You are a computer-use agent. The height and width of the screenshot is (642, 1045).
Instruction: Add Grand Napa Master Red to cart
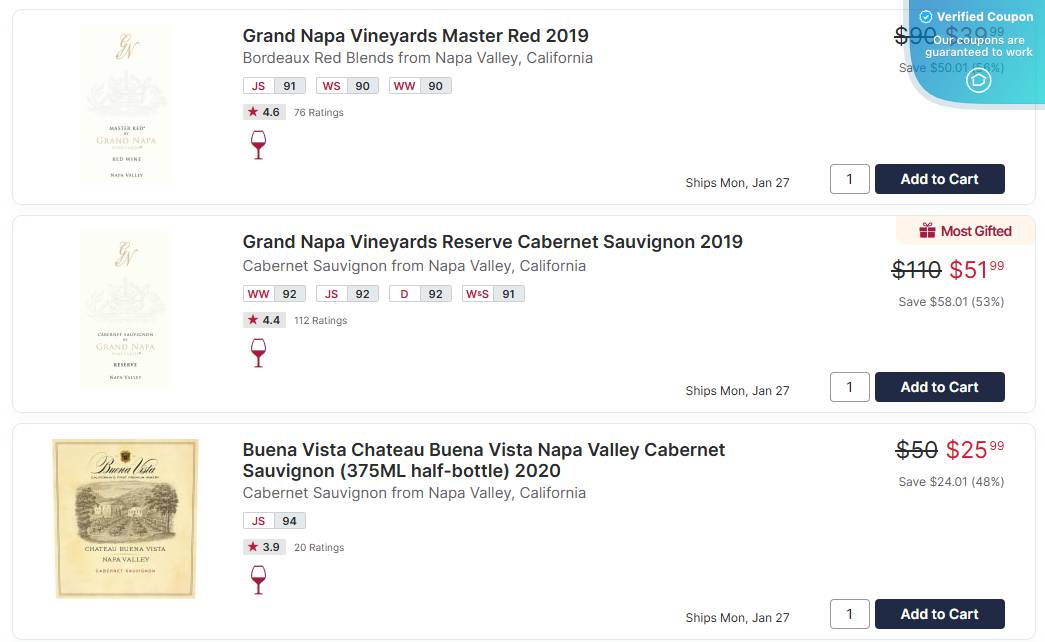939,179
